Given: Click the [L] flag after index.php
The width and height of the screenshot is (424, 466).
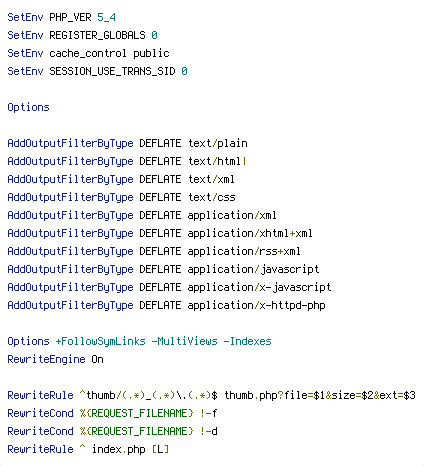Looking at the screenshot, I should [160, 449].
